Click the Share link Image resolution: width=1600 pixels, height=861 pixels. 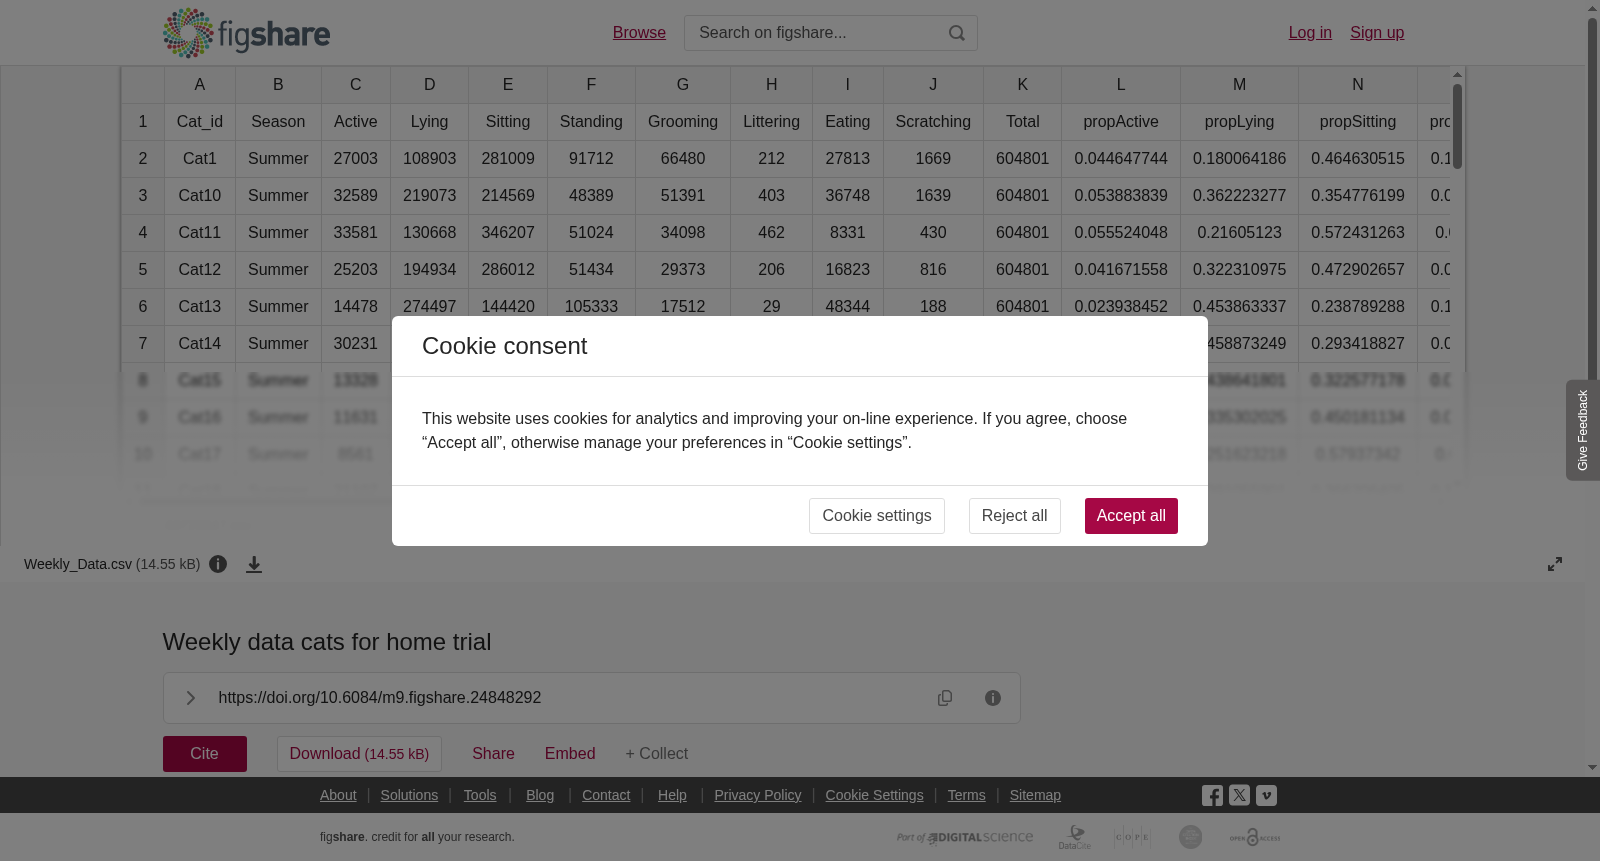click(493, 754)
